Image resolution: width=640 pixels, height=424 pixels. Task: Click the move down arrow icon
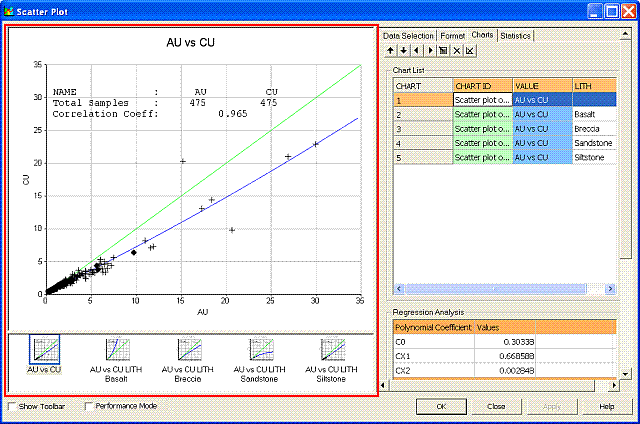tap(403, 50)
